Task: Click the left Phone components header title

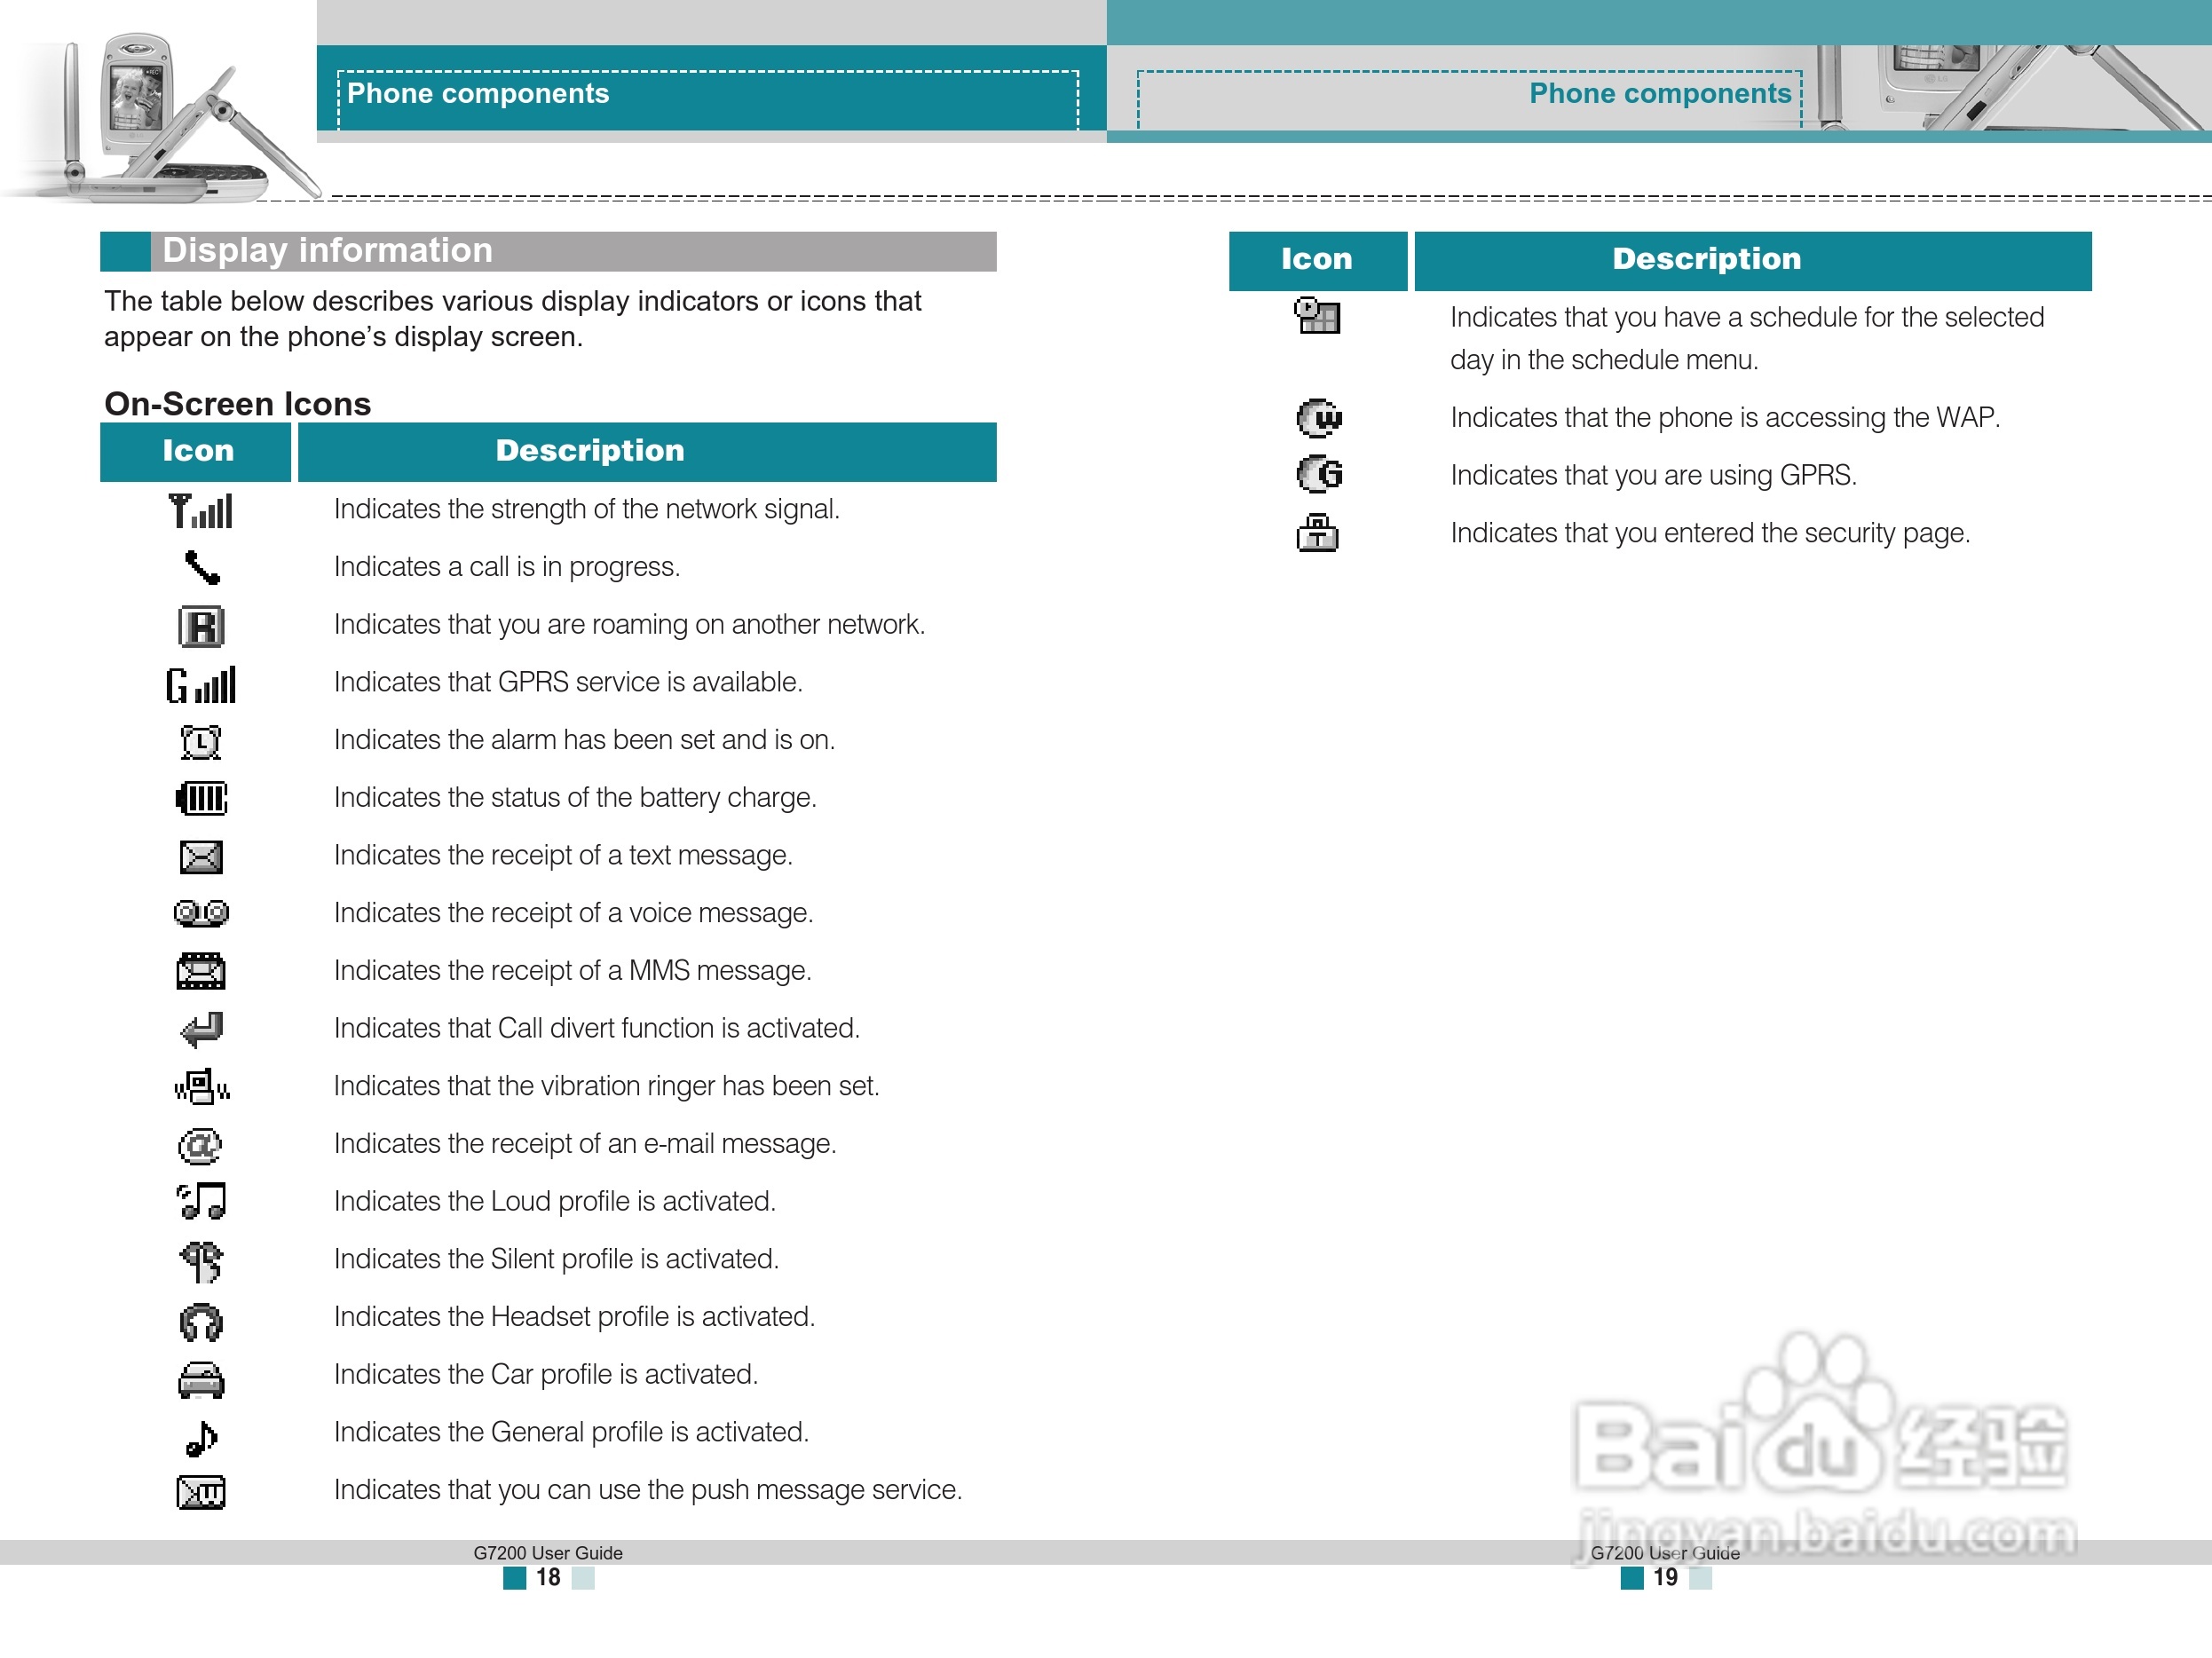Action: click(x=478, y=94)
